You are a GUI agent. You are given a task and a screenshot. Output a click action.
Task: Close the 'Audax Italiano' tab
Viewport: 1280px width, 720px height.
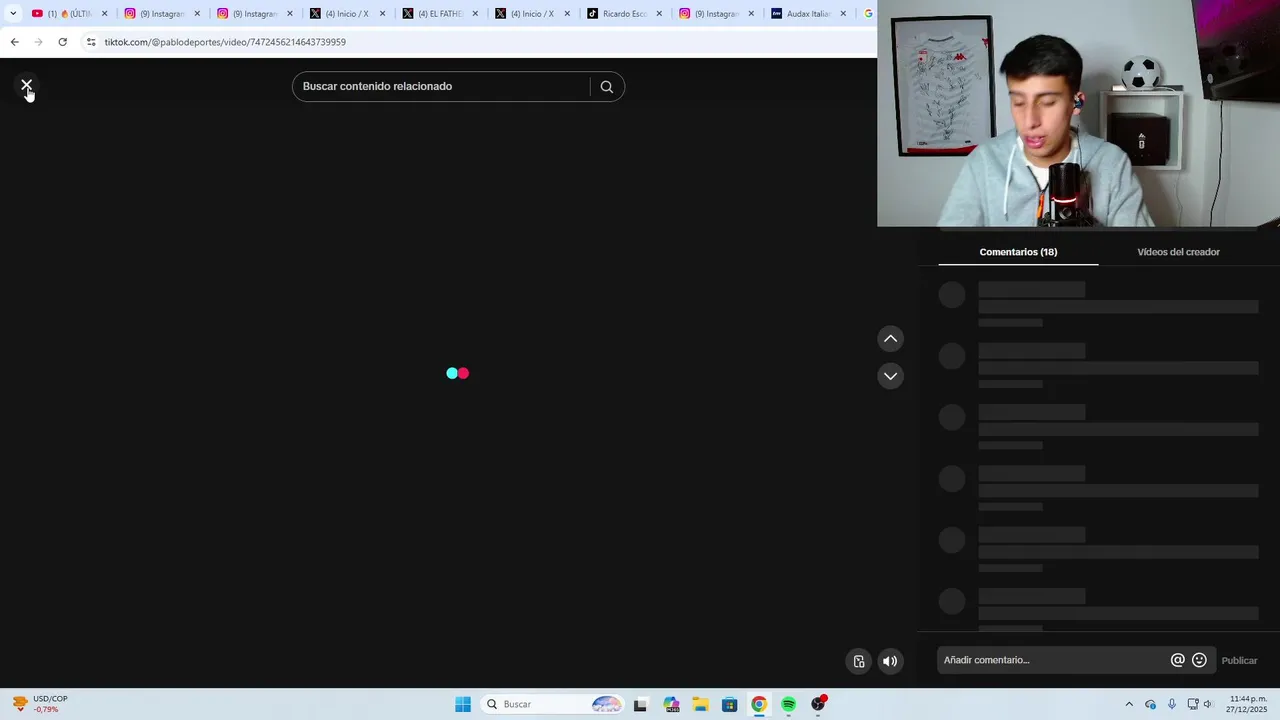coord(843,14)
